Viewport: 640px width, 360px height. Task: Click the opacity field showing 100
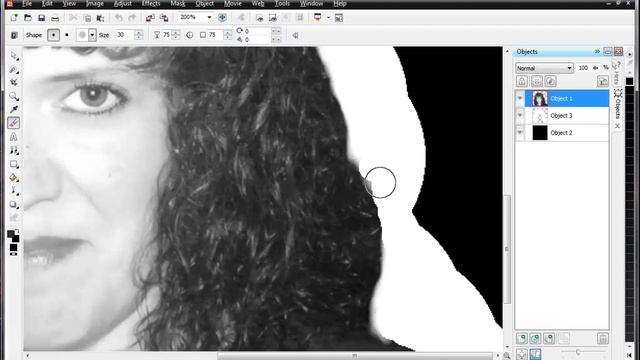[583, 68]
